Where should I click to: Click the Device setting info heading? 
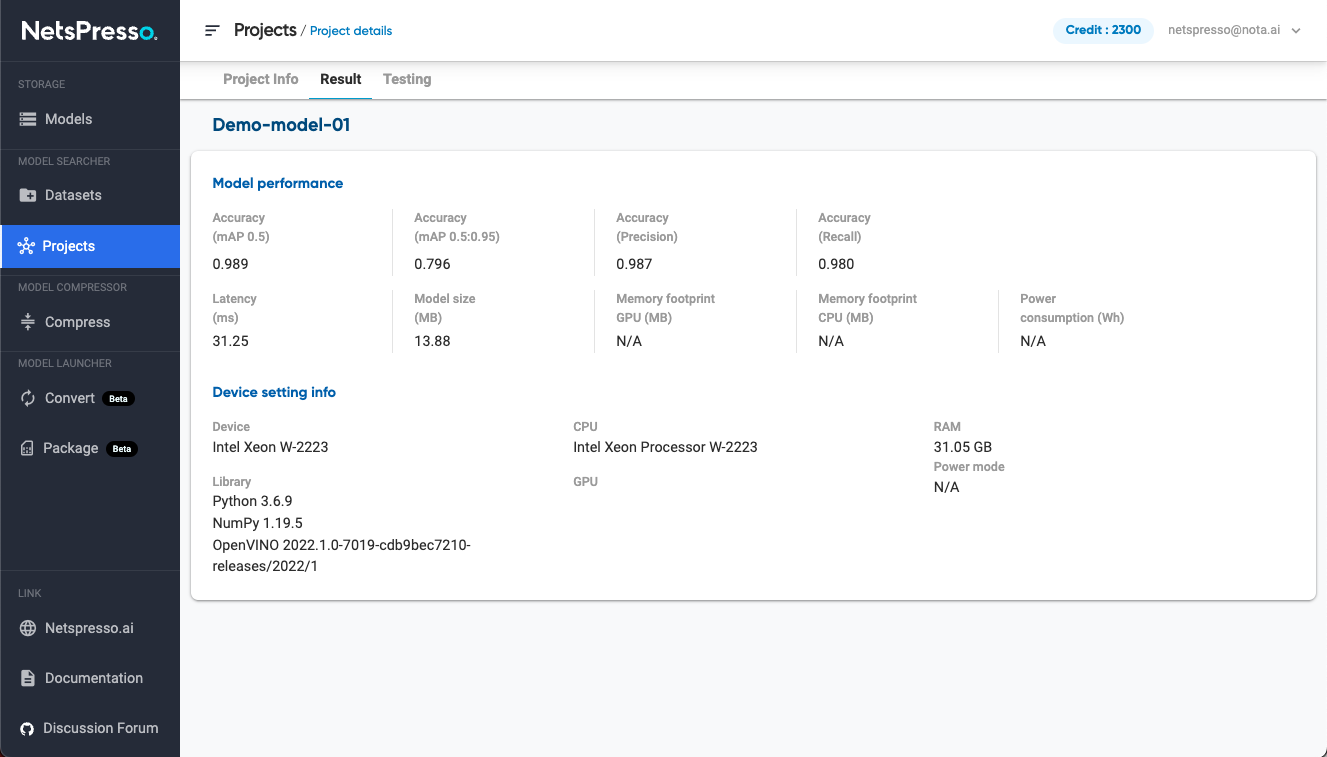[x=274, y=392]
